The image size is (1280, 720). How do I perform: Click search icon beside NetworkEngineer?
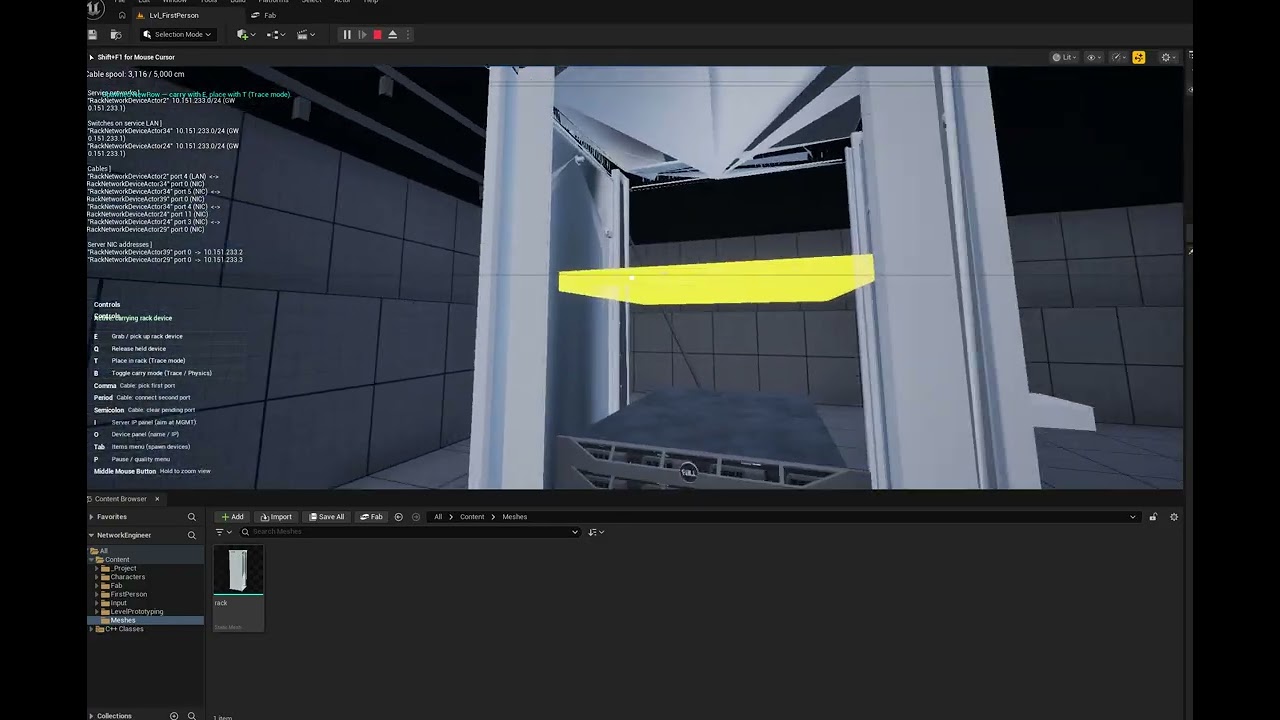coord(192,535)
